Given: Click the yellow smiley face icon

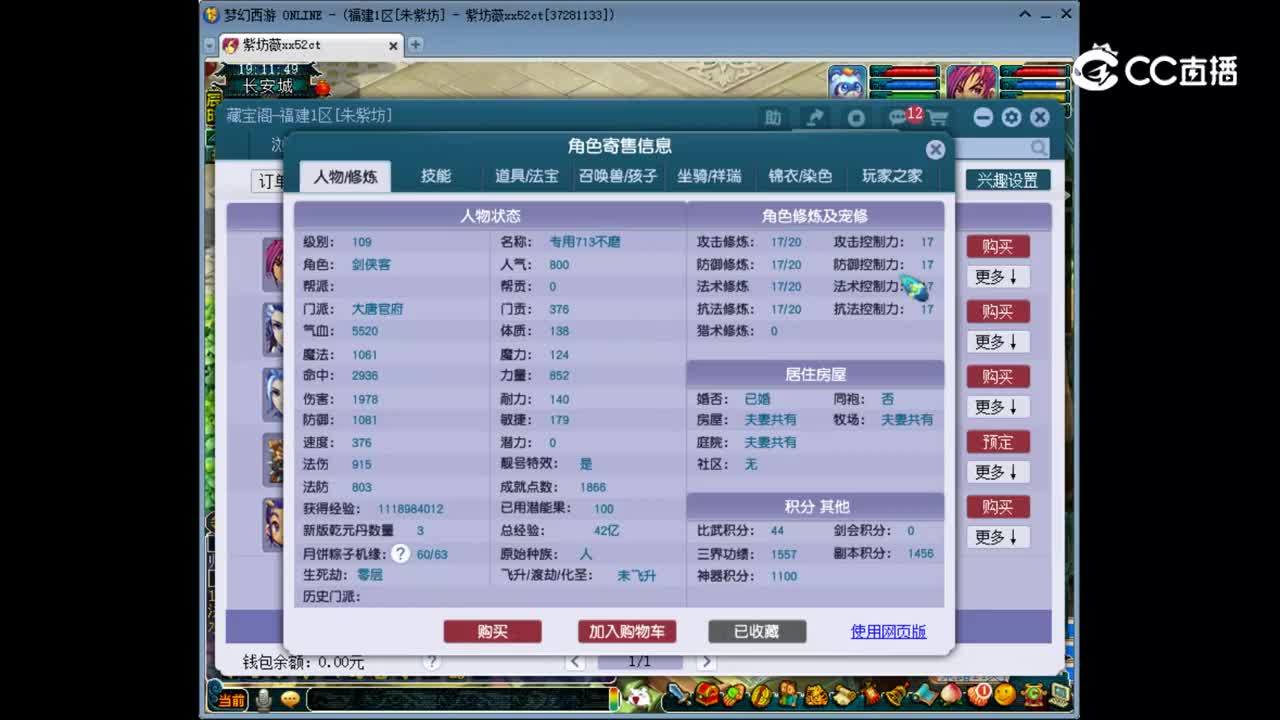Looking at the screenshot, I should (1004, 693).
